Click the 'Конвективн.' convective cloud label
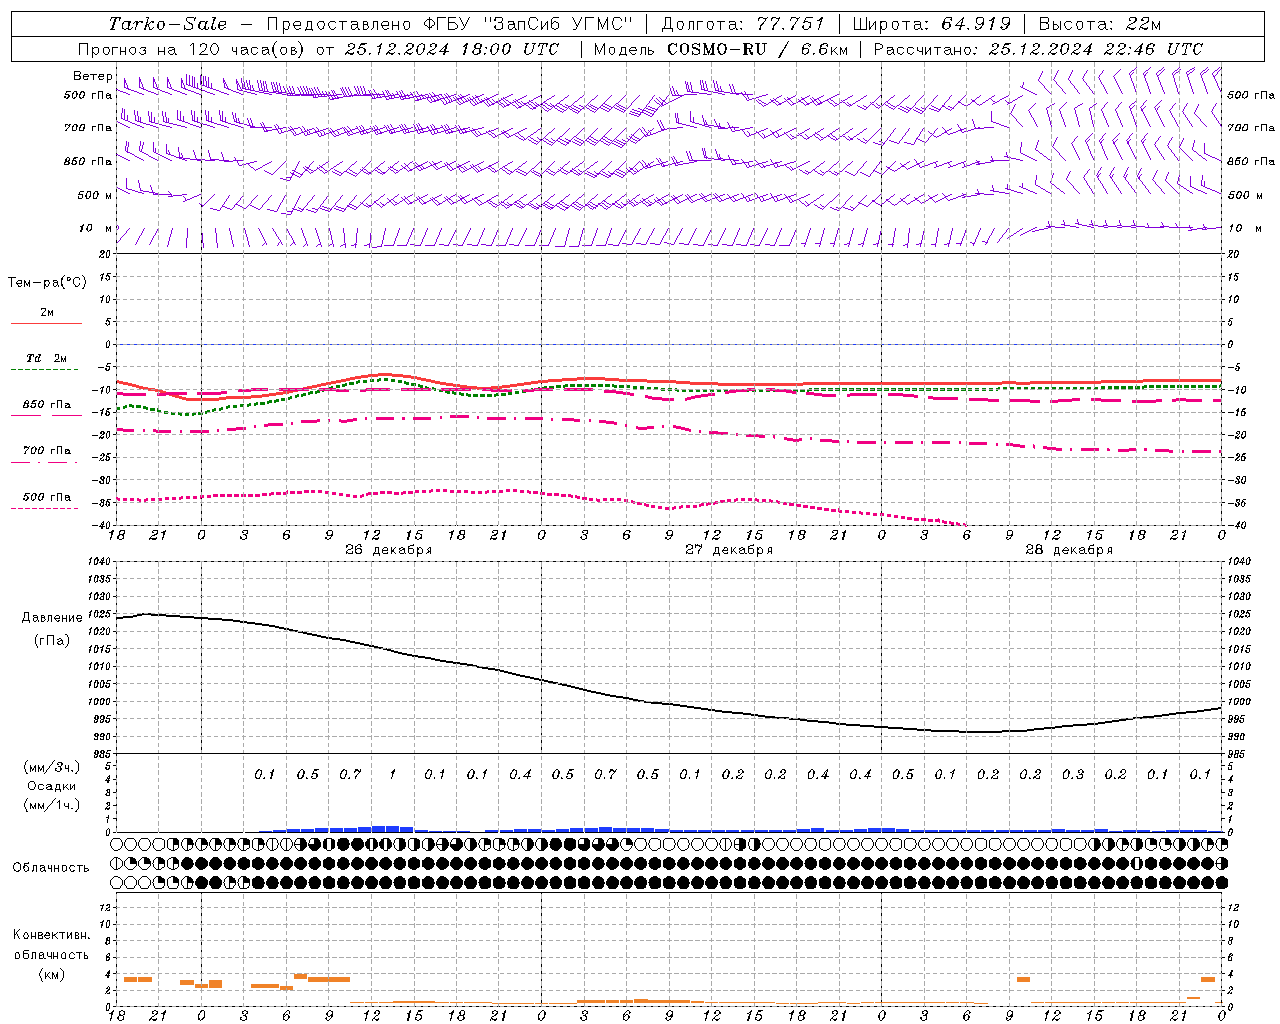This screenshot has height=1024, width=1280. tap(52, 935)
